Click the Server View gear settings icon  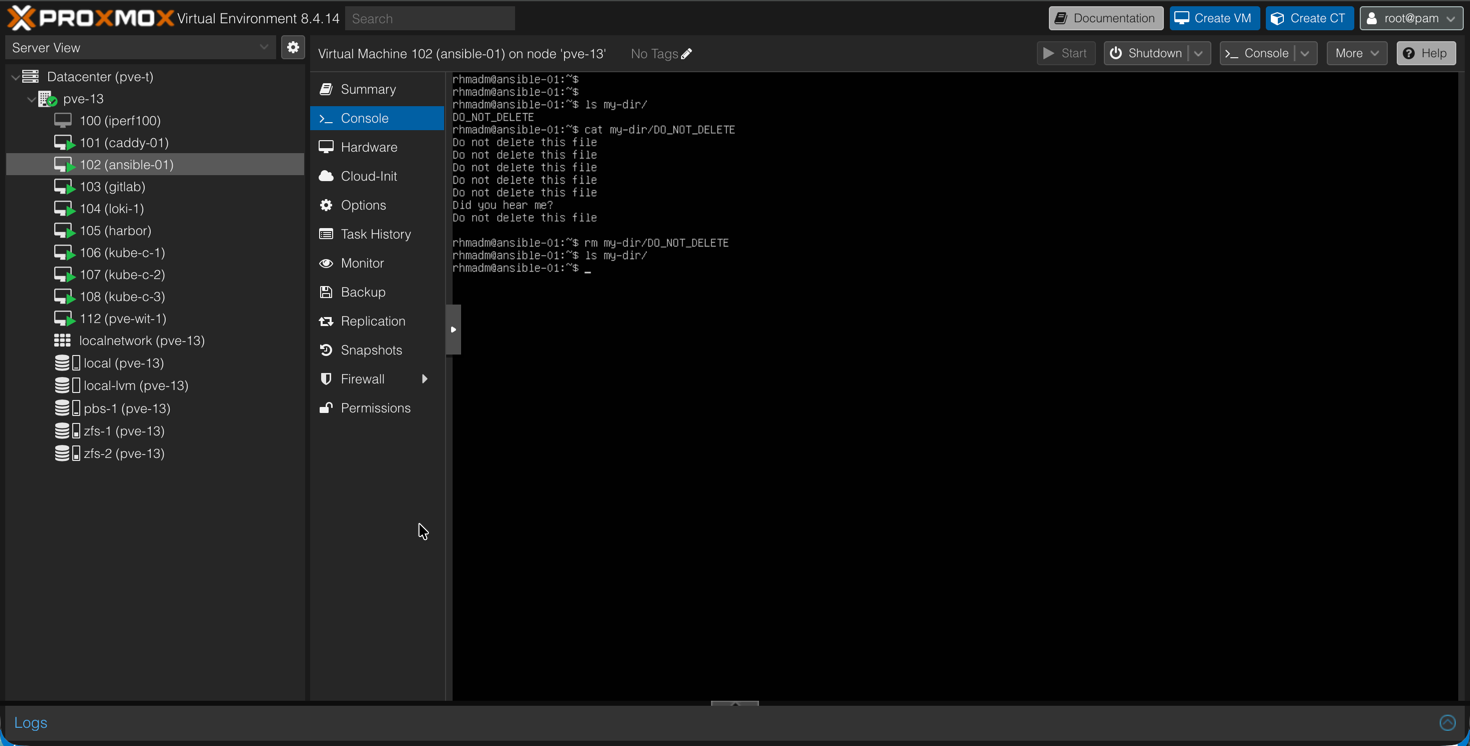293,47
